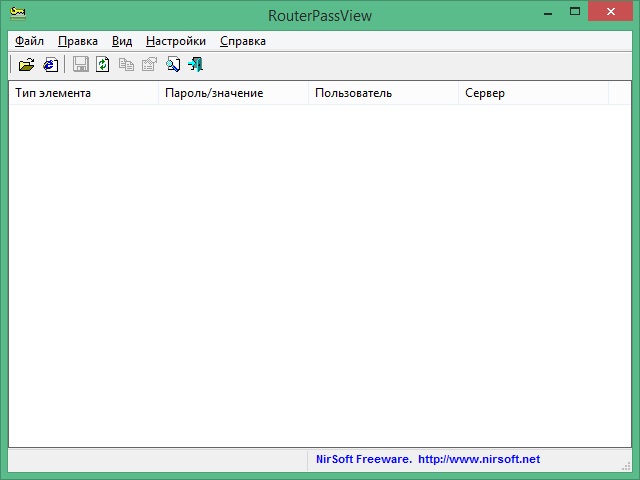The height and width of the screenshot is (480, 640).
Task: Open the Настройки menu
Action: pos(176,41)
